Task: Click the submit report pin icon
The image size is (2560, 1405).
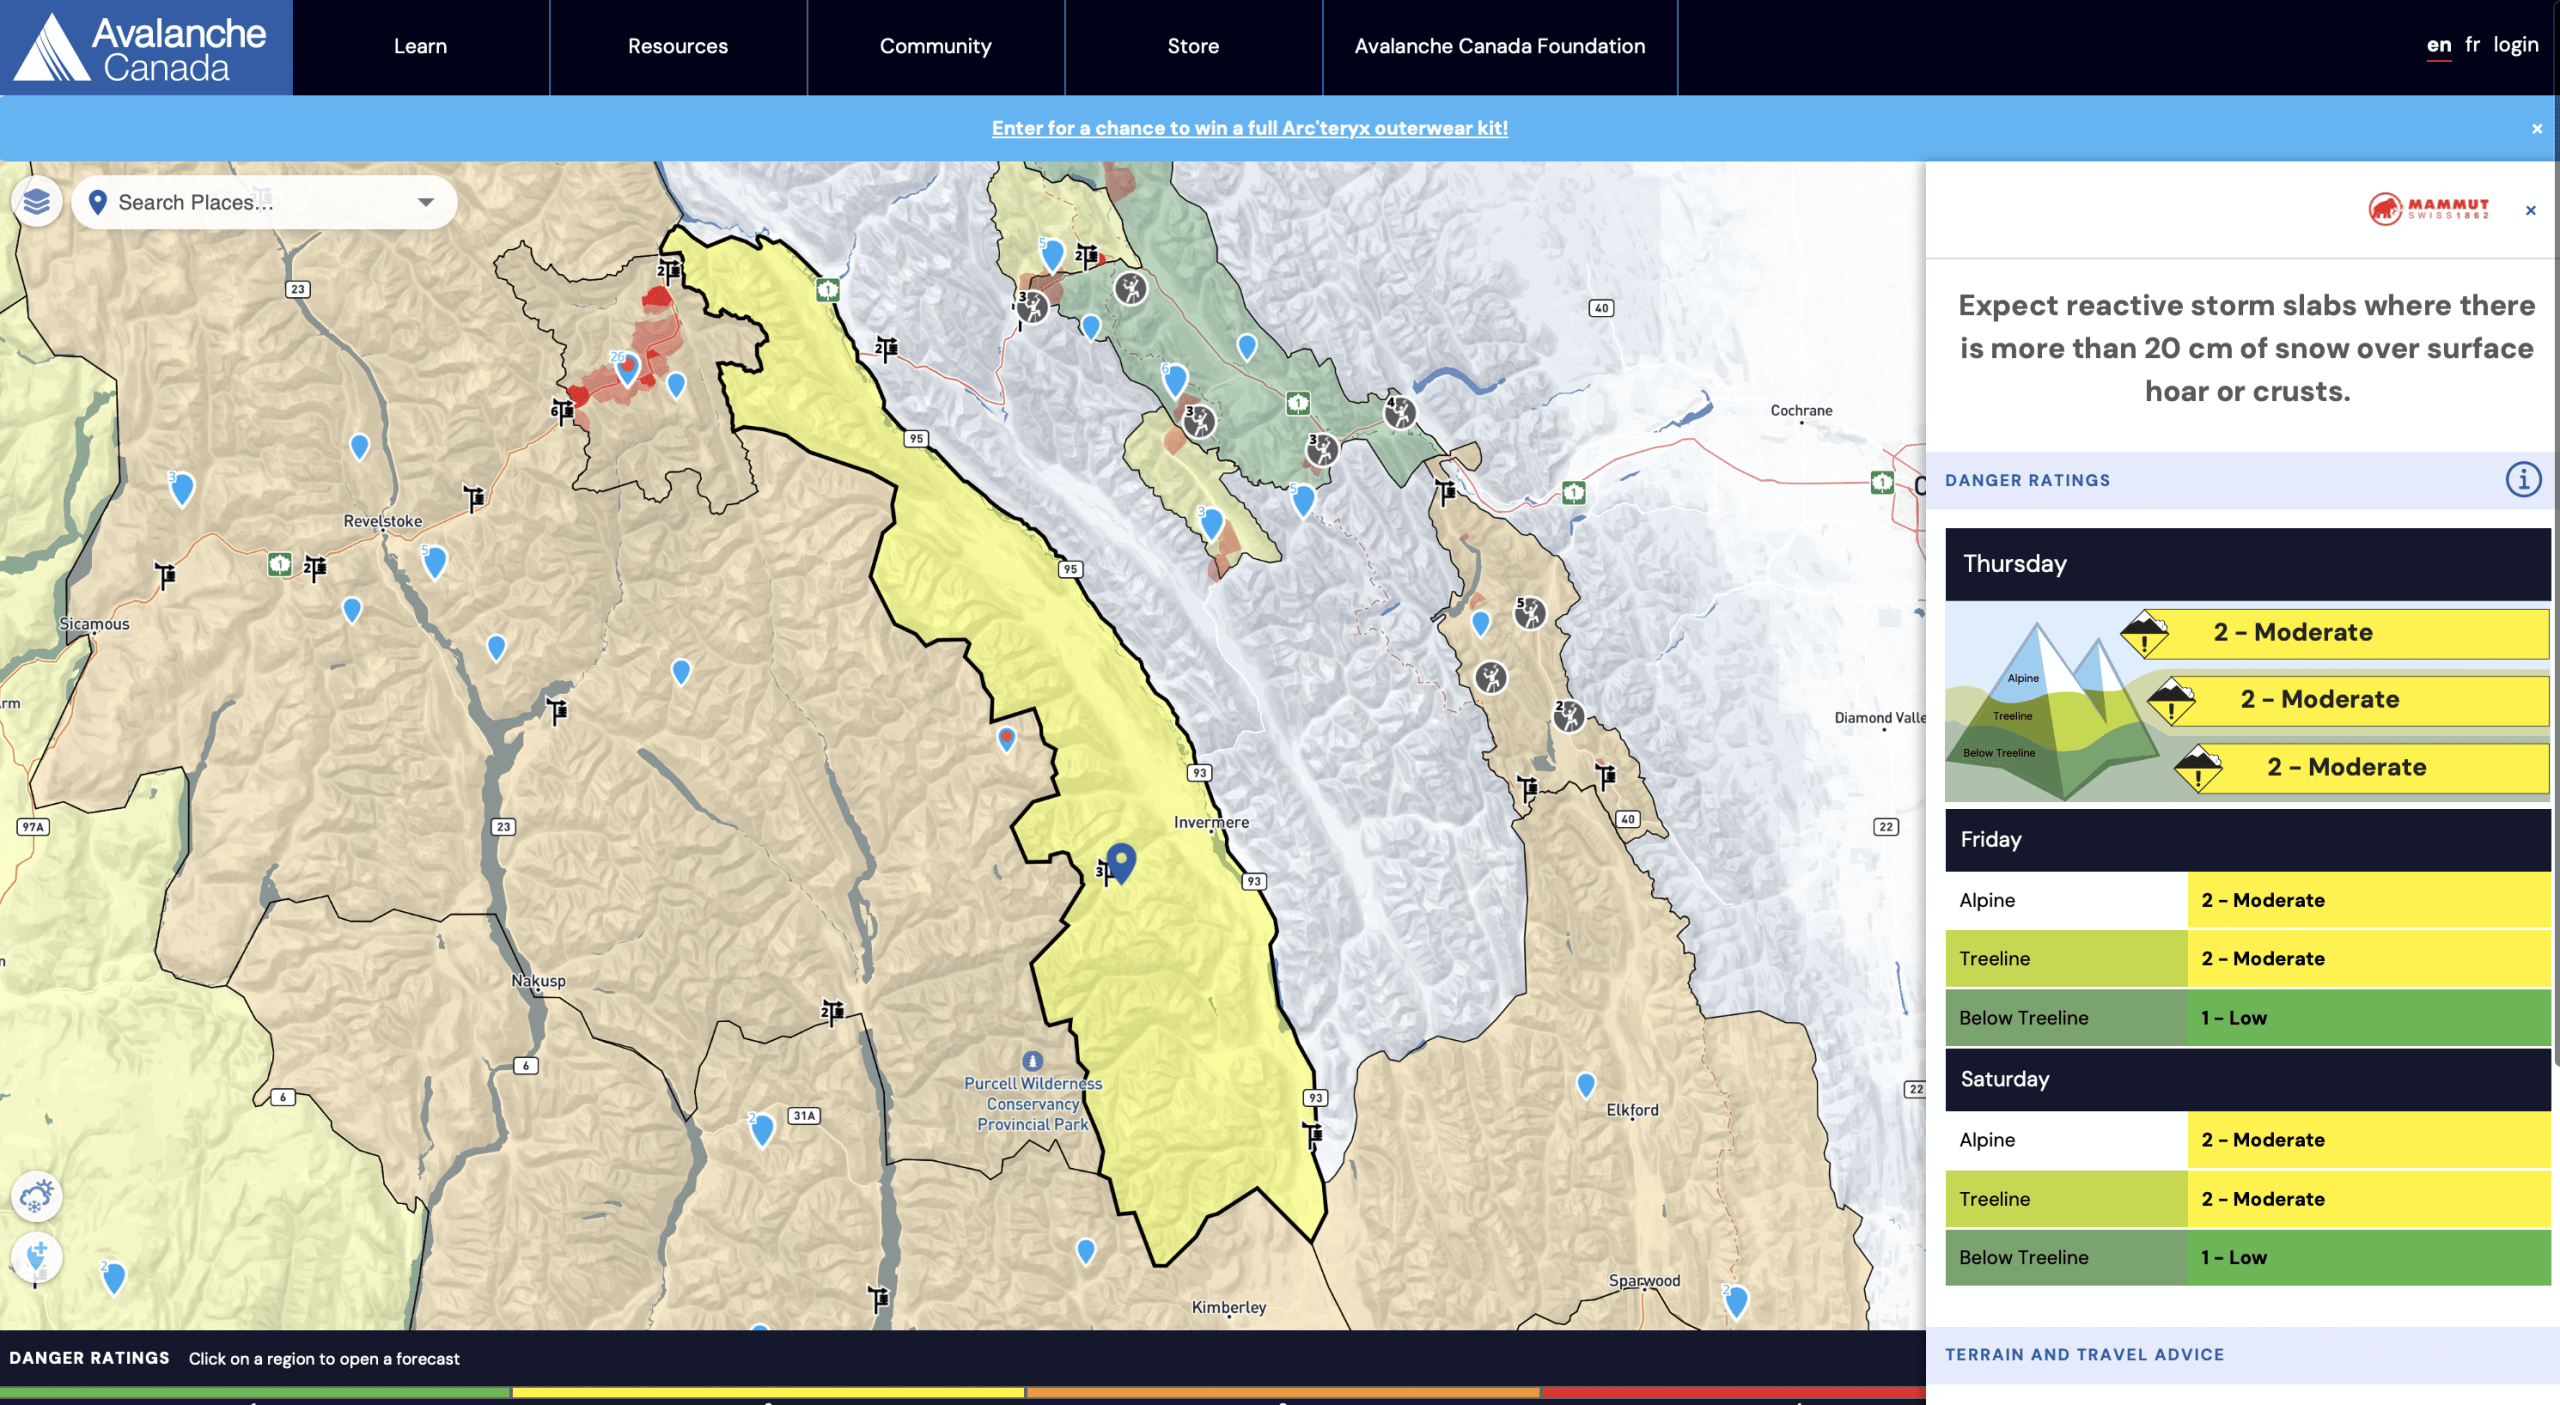Action: coord(37,1256)
